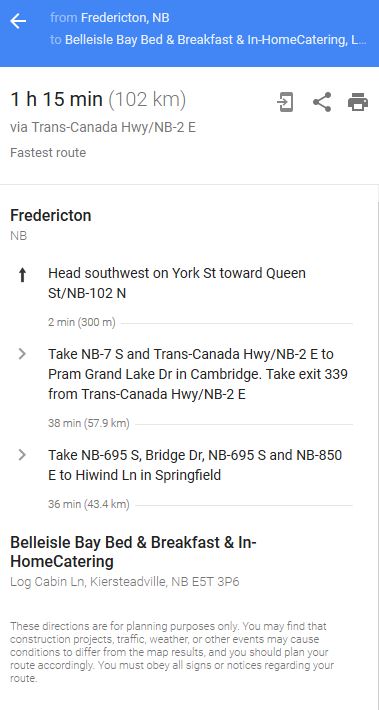
Task: Click the Fredericton origin heading
Action: point(51,216)
